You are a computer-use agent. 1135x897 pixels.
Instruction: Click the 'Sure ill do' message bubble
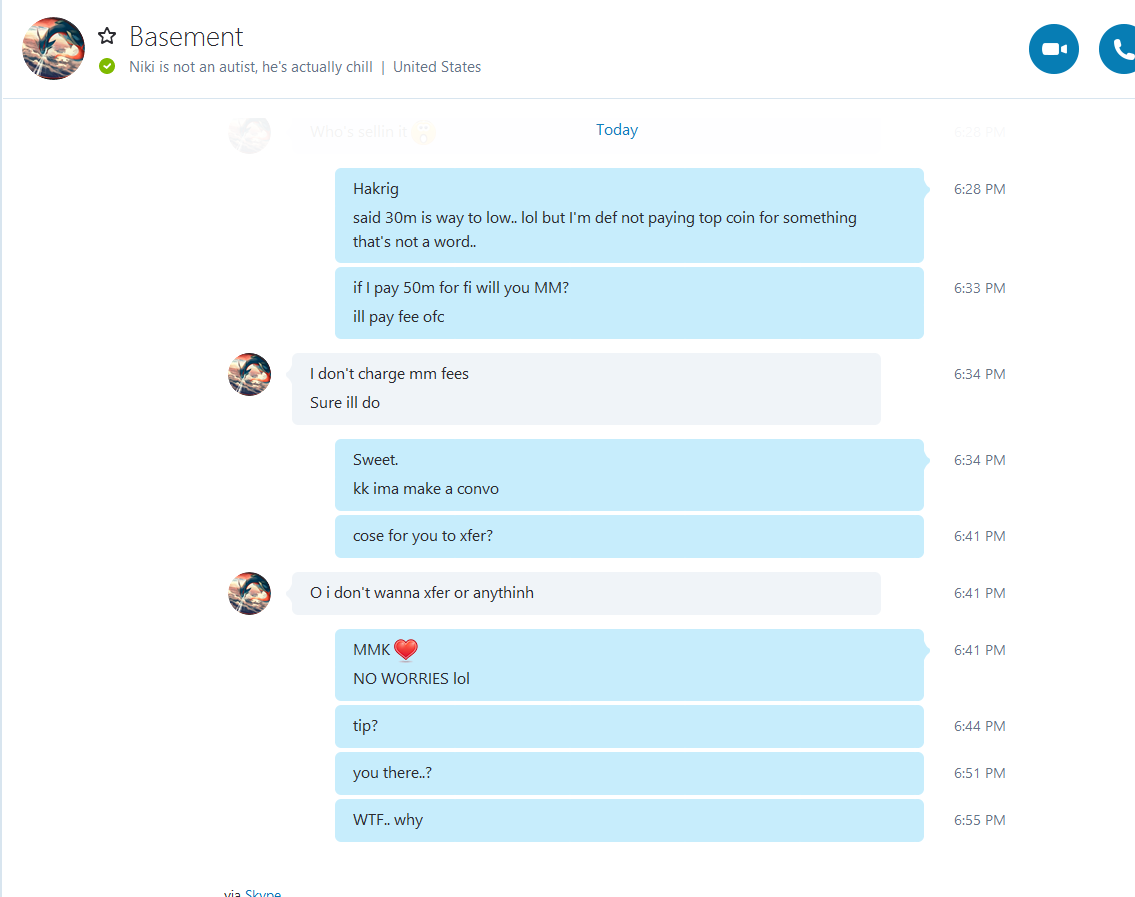tap(585, 403)
